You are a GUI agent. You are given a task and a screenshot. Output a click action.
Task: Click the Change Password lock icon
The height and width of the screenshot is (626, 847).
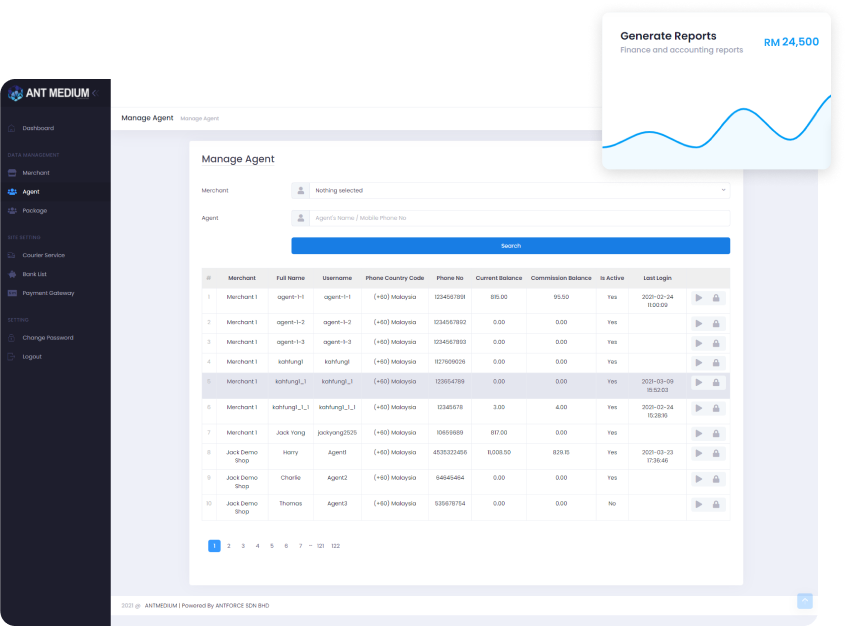click(12, 338)
